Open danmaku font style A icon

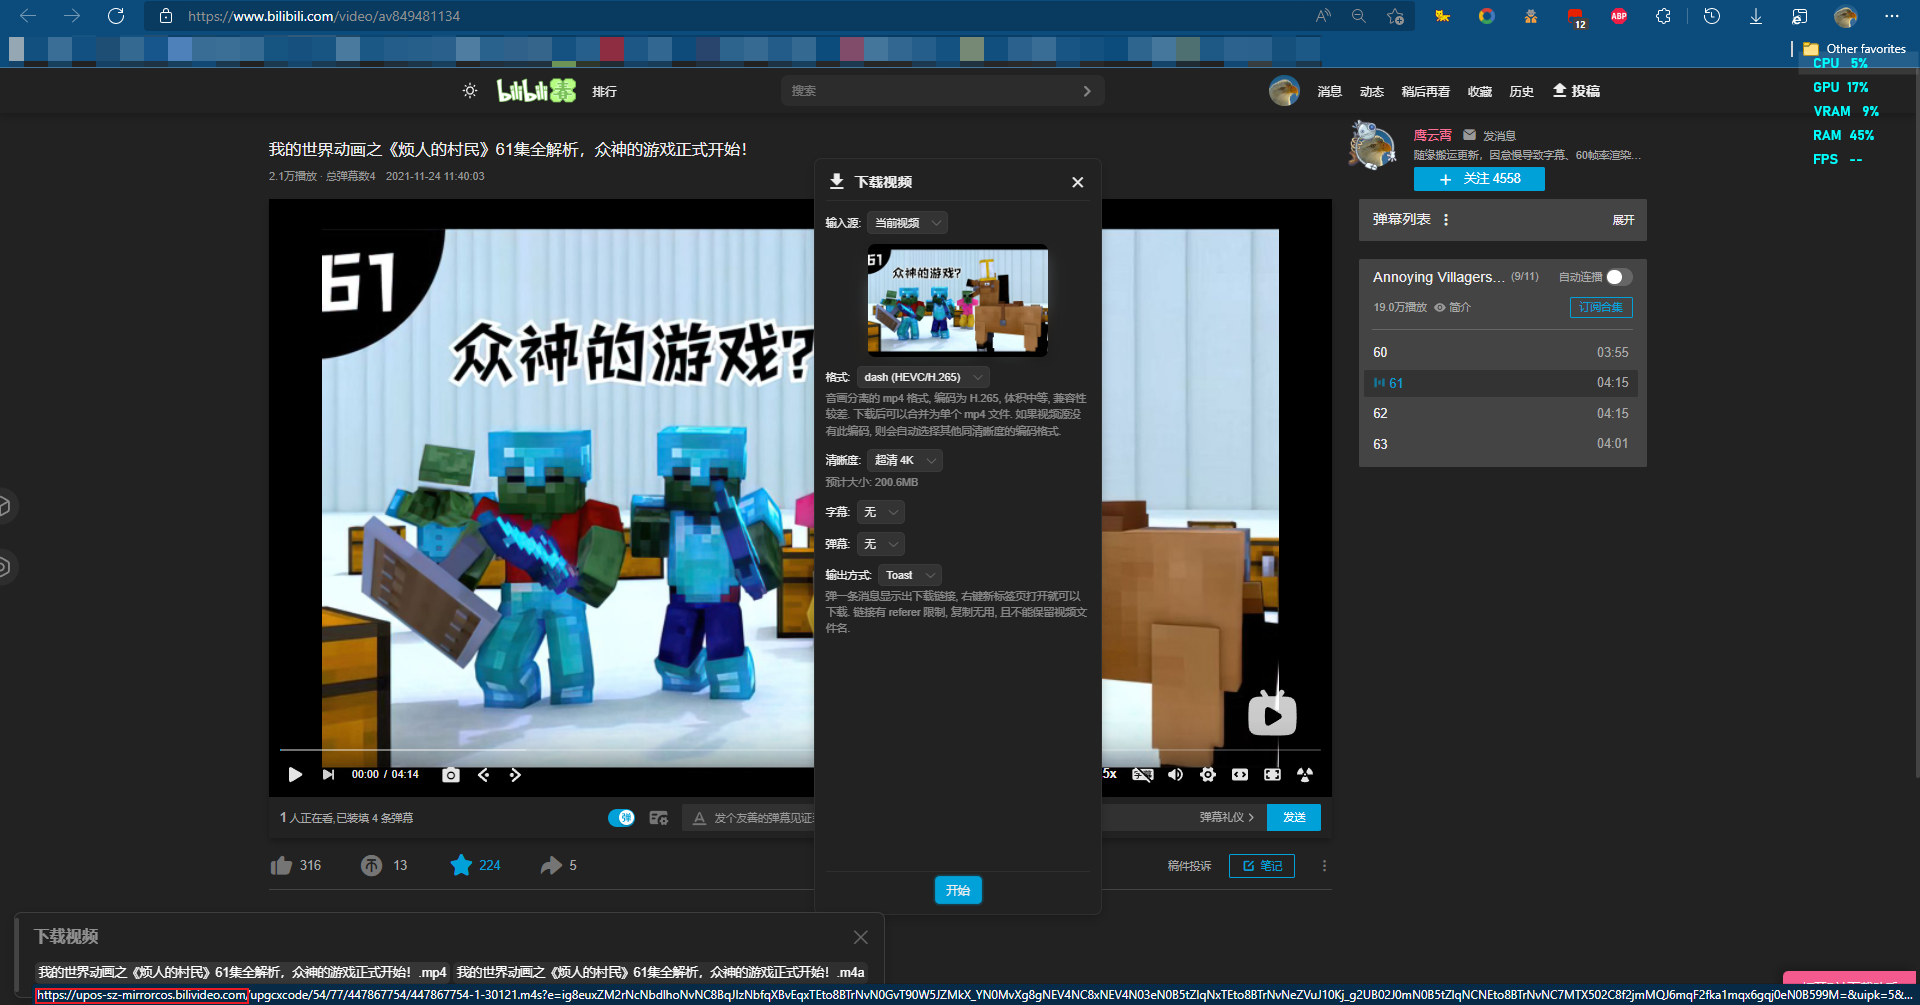(x=699, y=818)
